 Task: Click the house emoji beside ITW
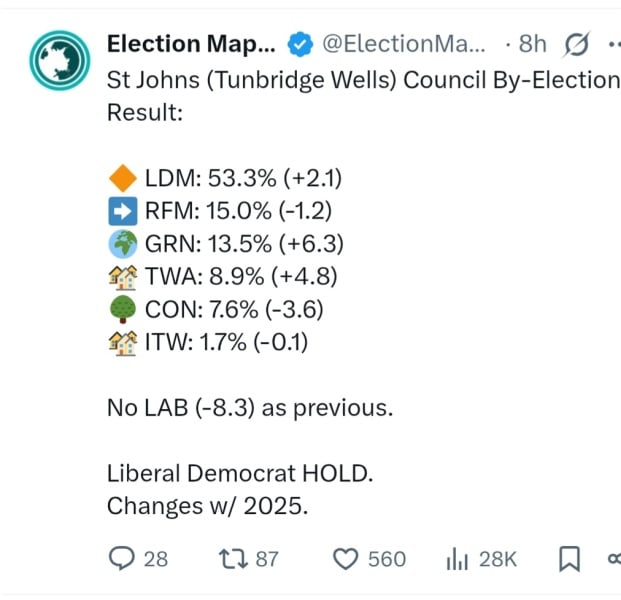(x=121, y=343)
